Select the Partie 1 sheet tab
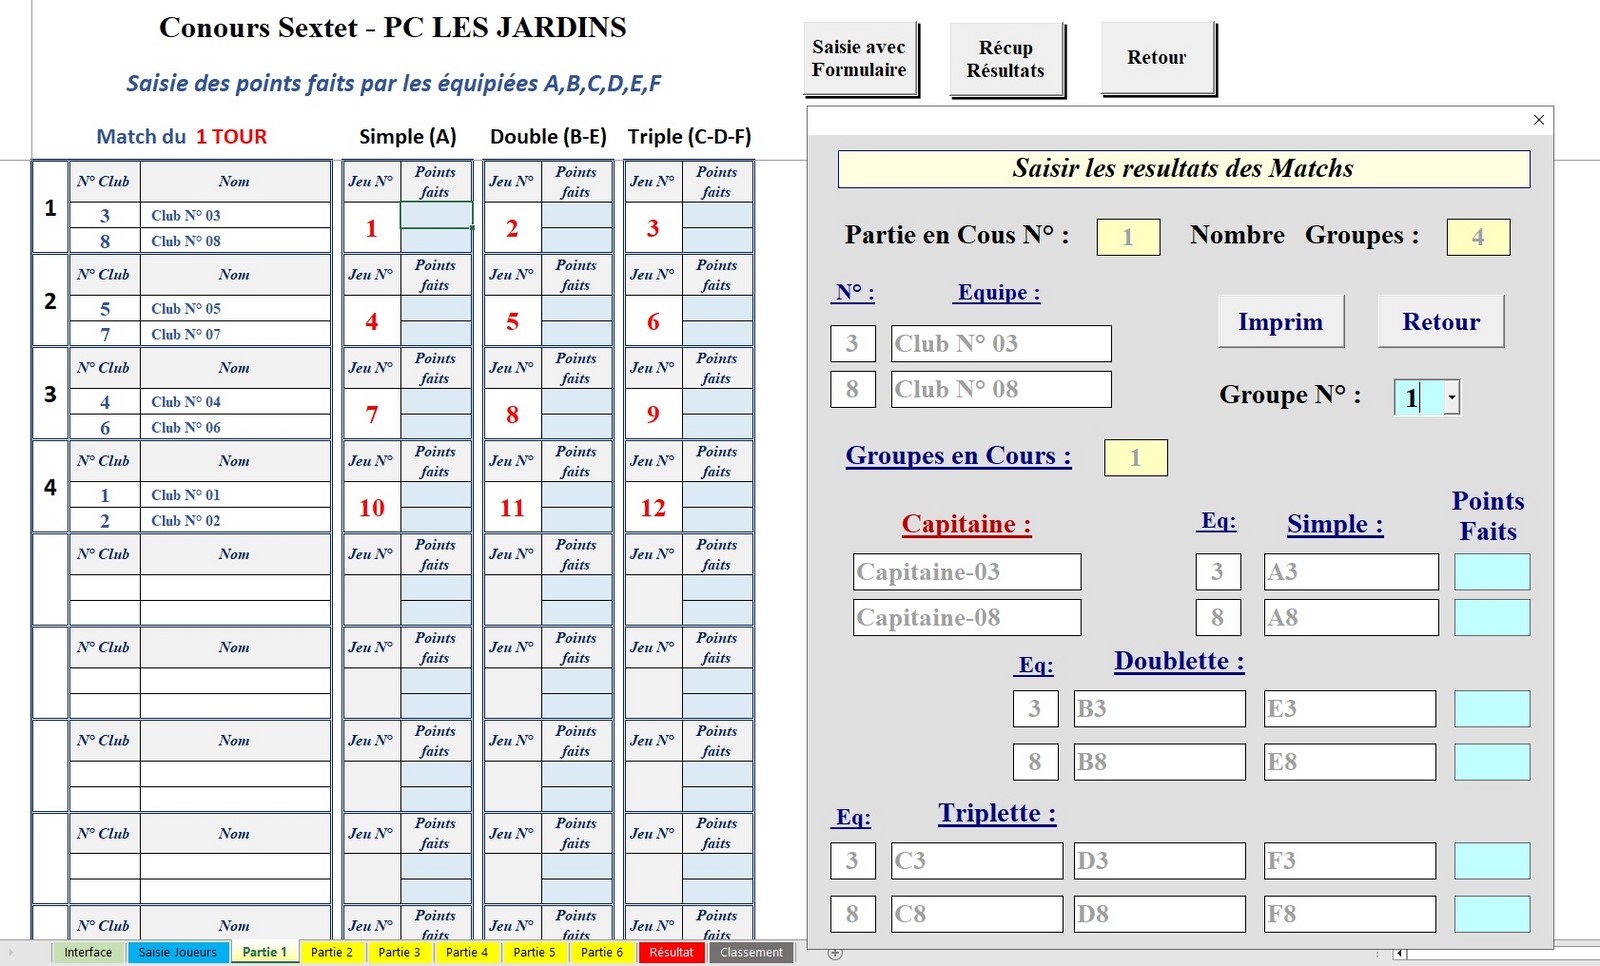The width and height of the screenshot is (1600, 966). point(264,952)
